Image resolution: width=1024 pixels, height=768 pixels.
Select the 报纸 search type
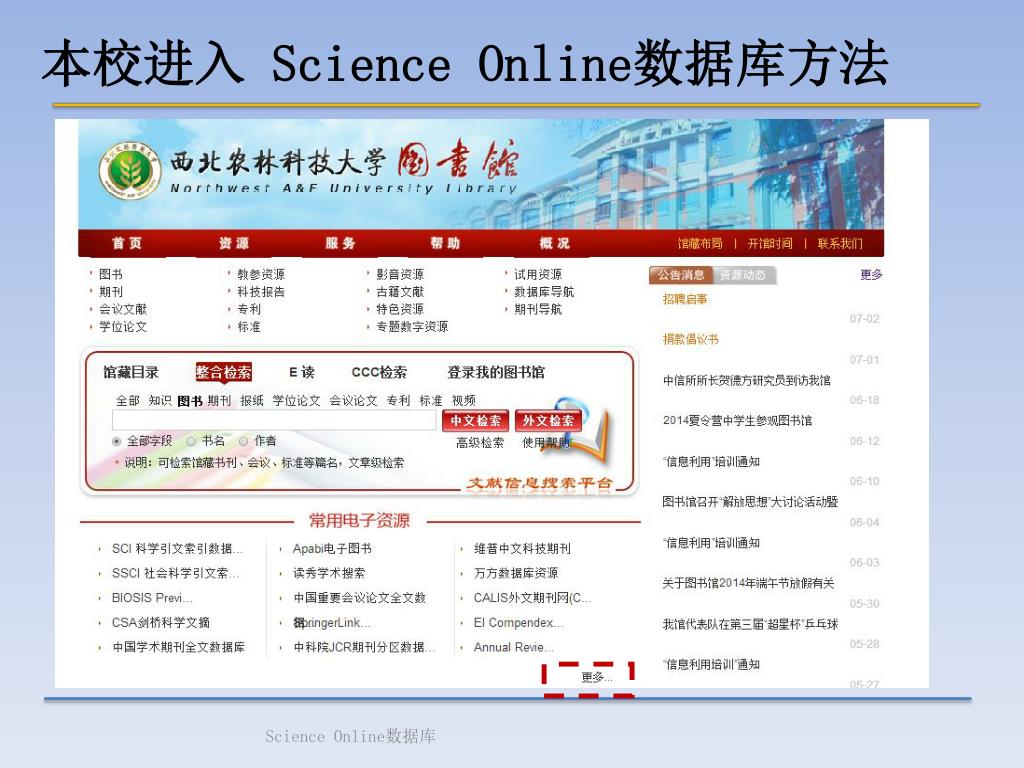[251, 400]
